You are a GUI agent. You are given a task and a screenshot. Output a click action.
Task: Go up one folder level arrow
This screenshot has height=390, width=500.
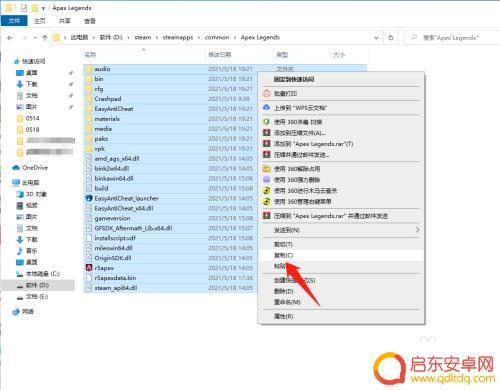45,38
